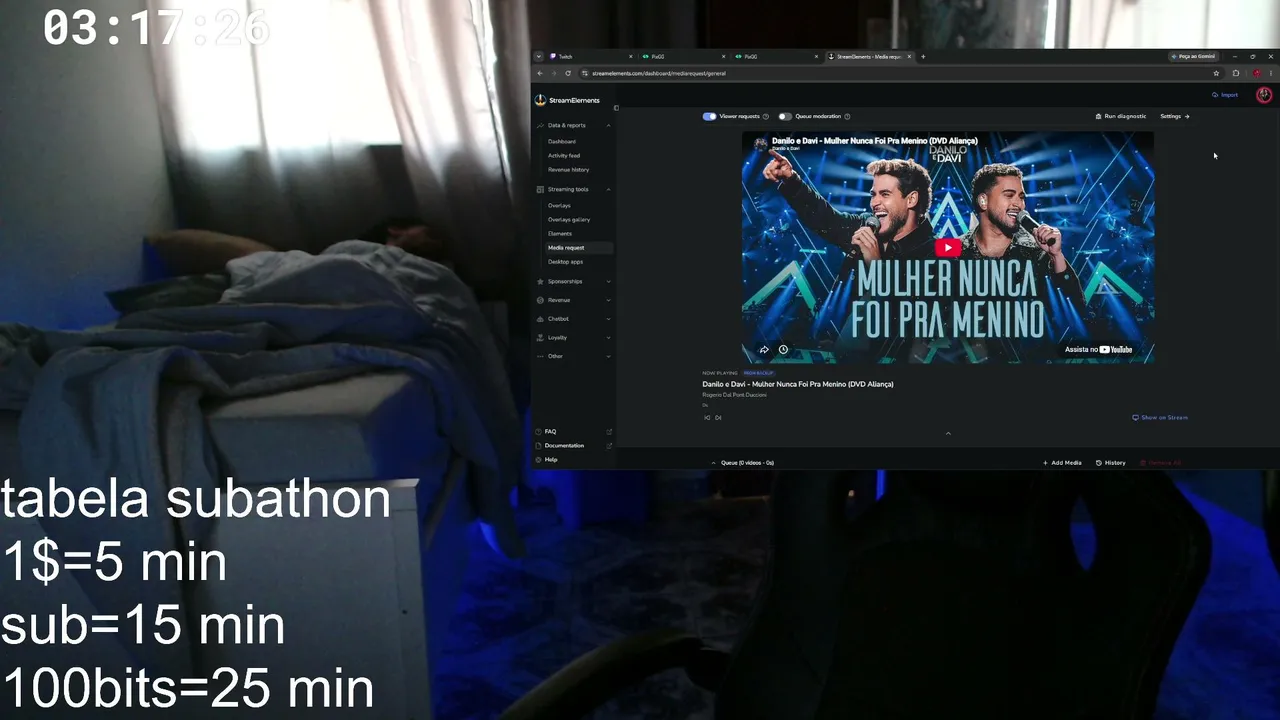
Task: Click the Run diagnostic button
Action: tap(1121, 116)
